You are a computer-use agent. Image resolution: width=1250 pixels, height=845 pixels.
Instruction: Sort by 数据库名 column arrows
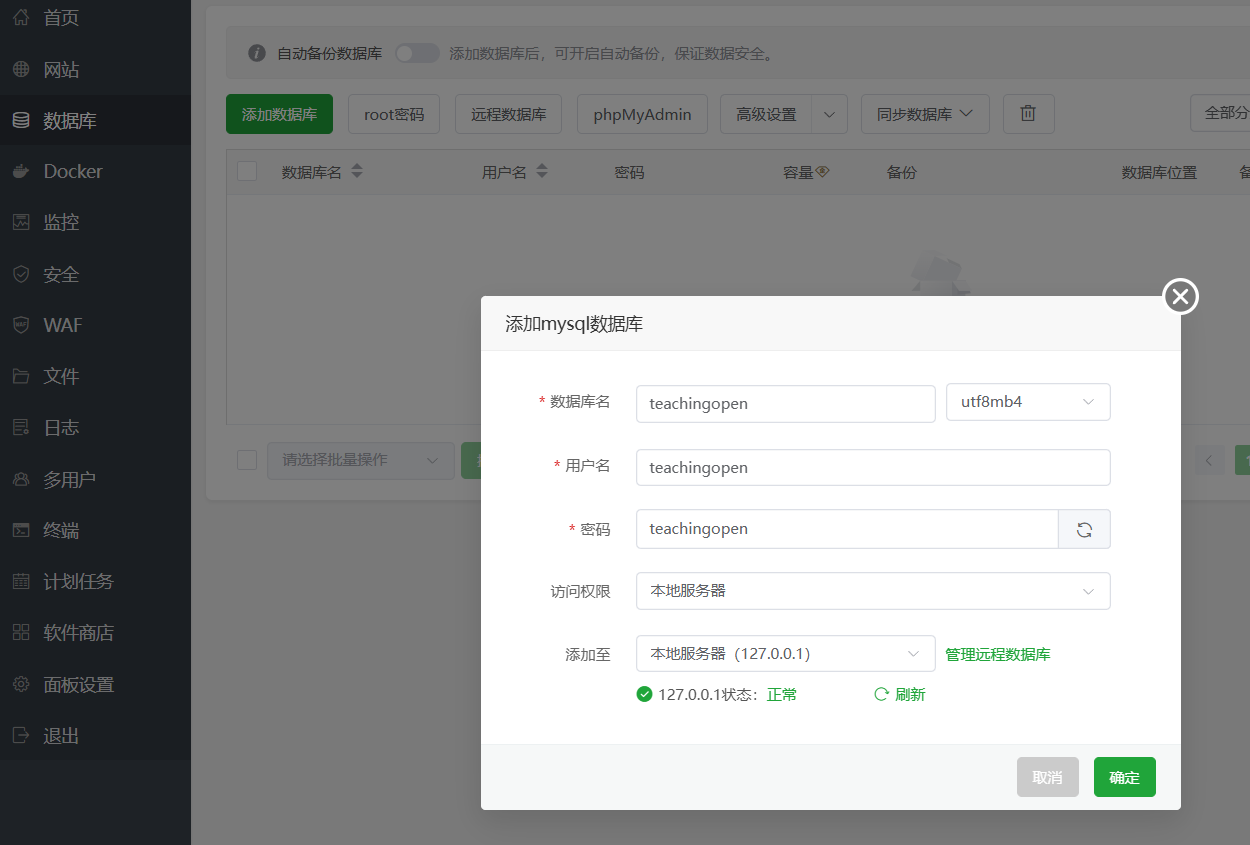coord(357,172)
